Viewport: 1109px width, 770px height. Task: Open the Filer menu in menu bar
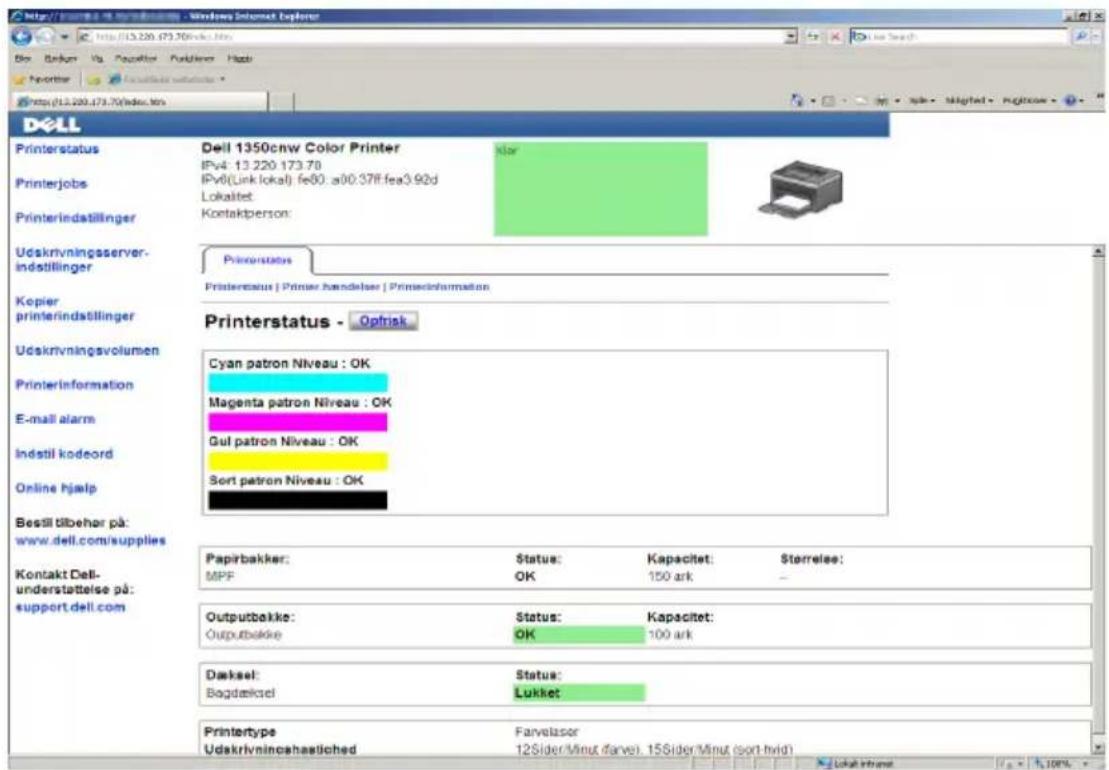pyautogui.click(x=23, y=59)
